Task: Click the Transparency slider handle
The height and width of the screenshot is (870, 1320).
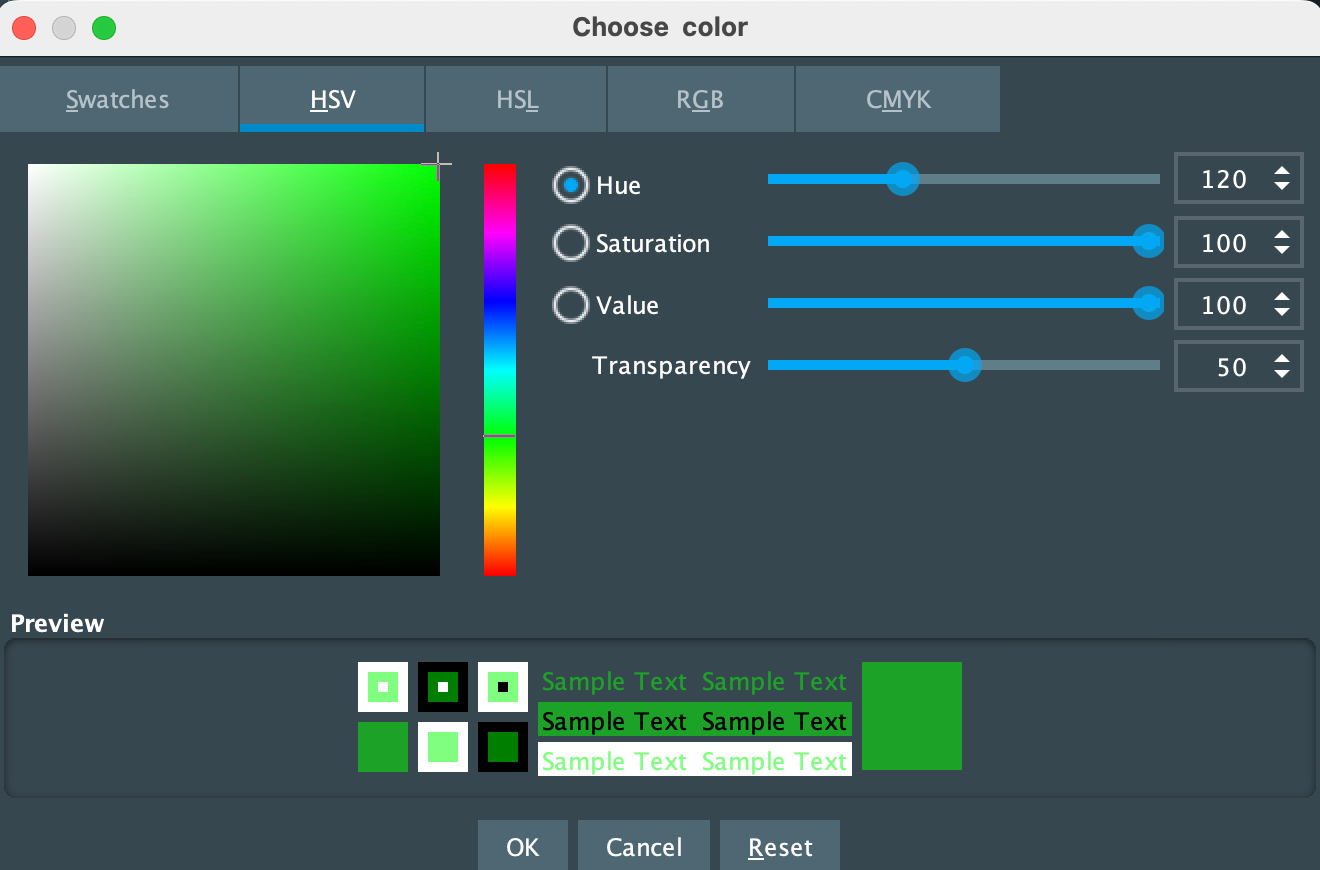Action: [964, 366]
